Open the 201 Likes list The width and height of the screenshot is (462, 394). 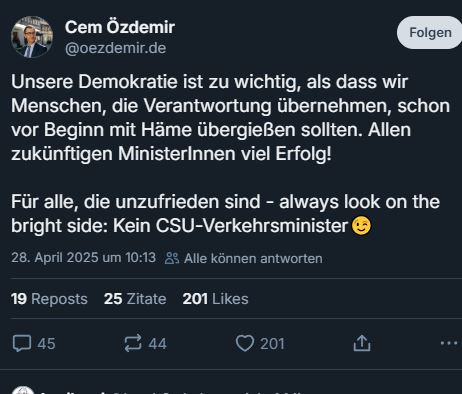215,299
